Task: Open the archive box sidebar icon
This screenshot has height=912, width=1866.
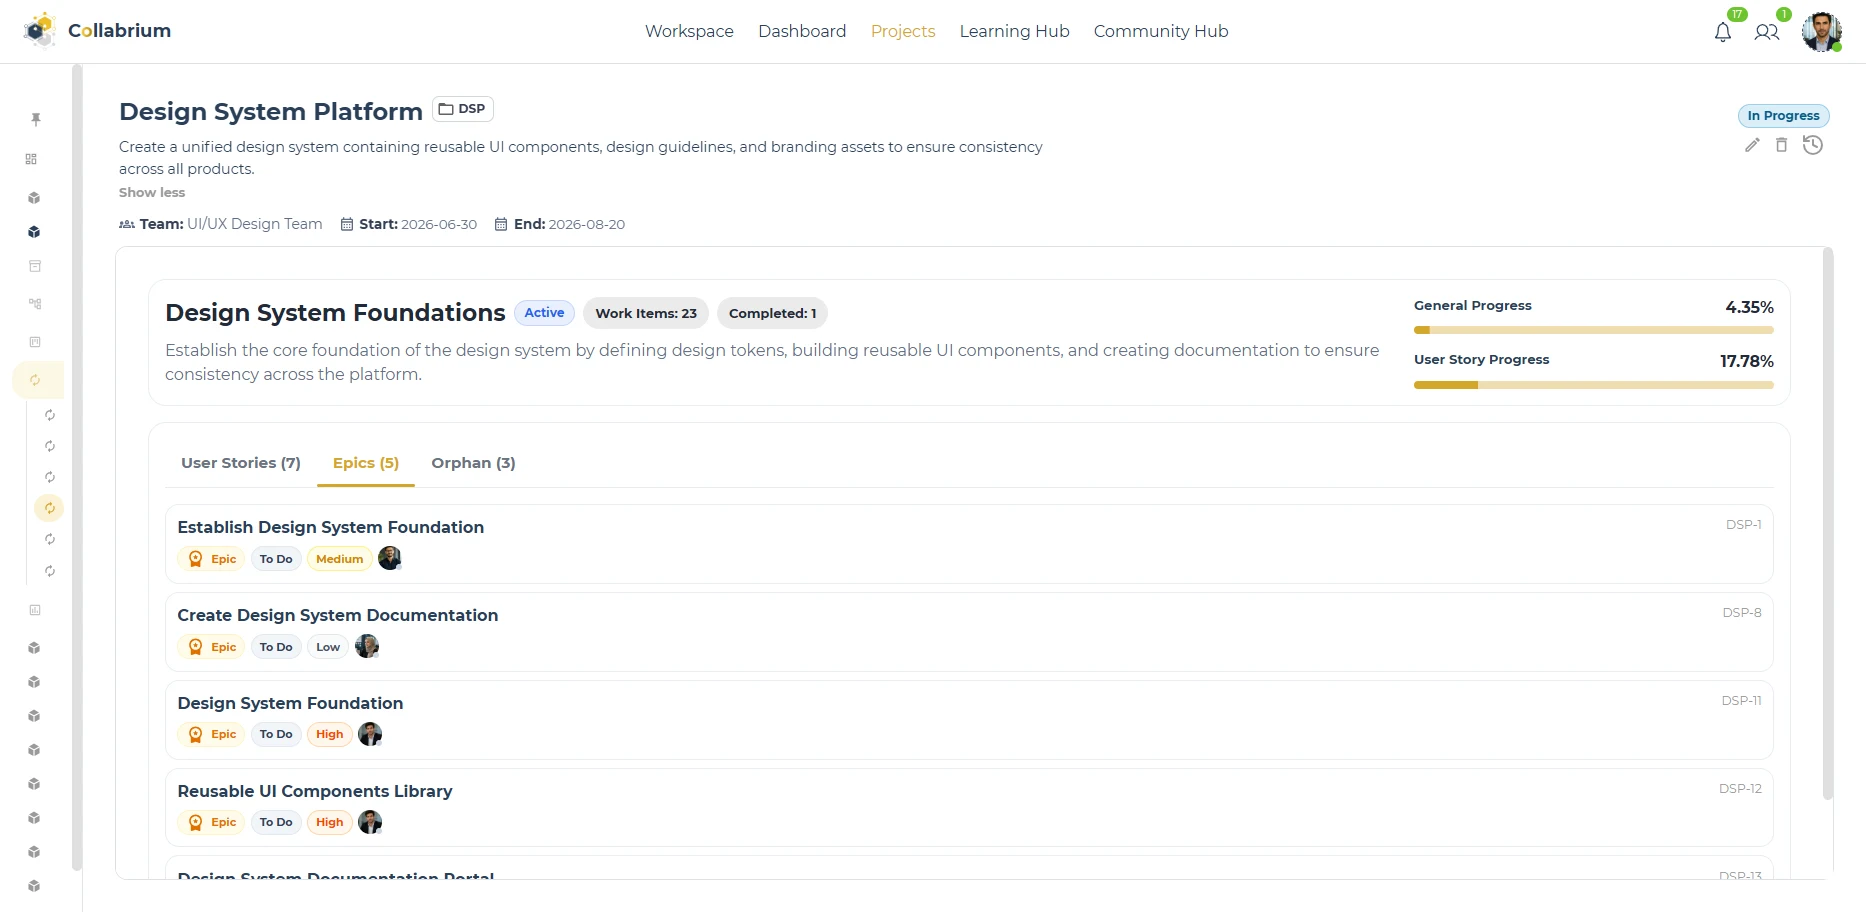Action: pos(35,266)
